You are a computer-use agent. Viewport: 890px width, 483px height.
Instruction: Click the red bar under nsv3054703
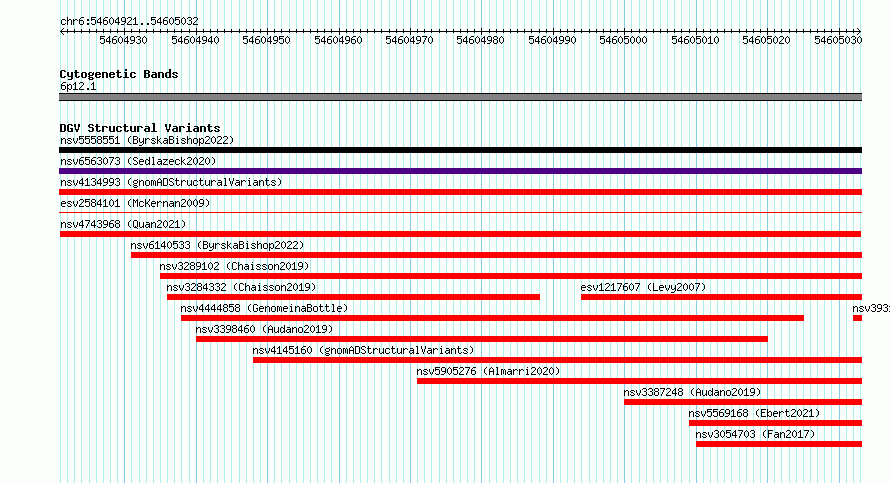pyautogui.click(x=779, y=444)
